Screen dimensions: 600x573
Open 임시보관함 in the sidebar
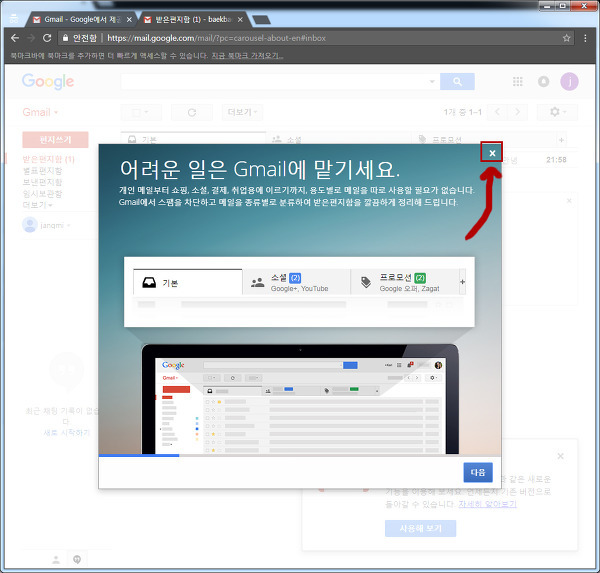click(42, 194)
